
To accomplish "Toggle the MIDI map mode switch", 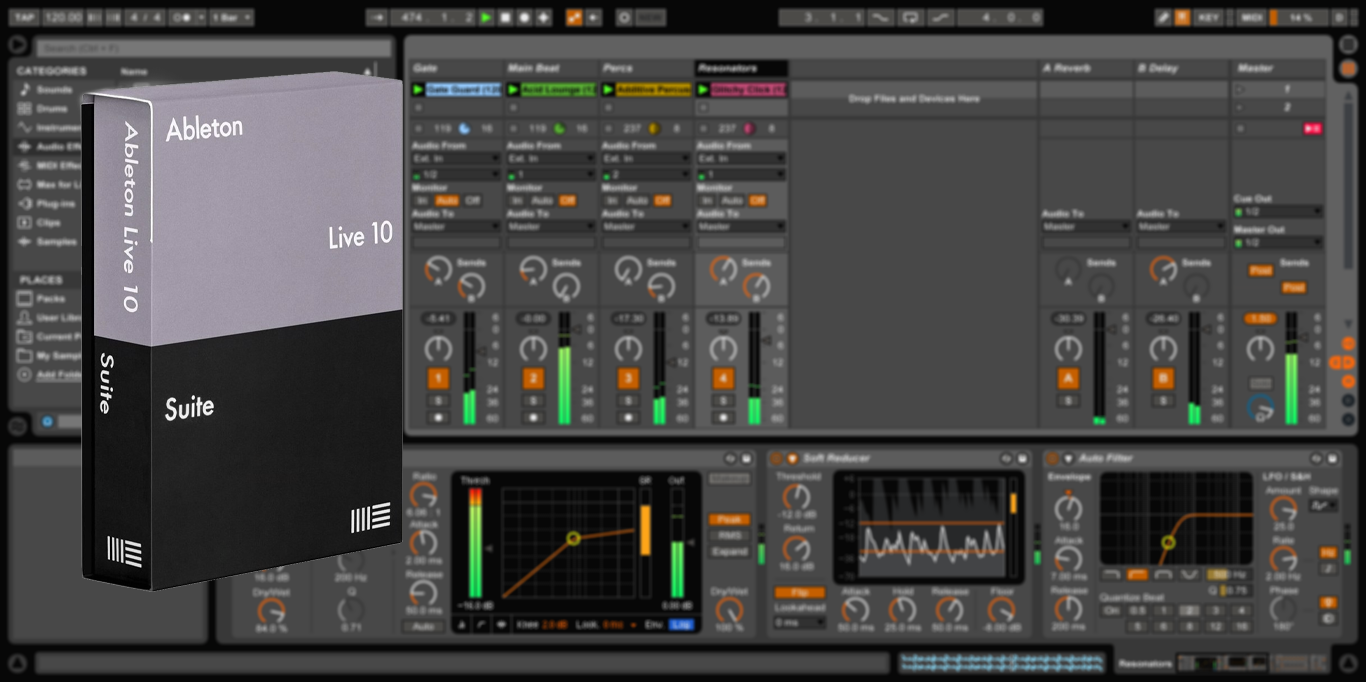I will click(x=1251, y=17).
